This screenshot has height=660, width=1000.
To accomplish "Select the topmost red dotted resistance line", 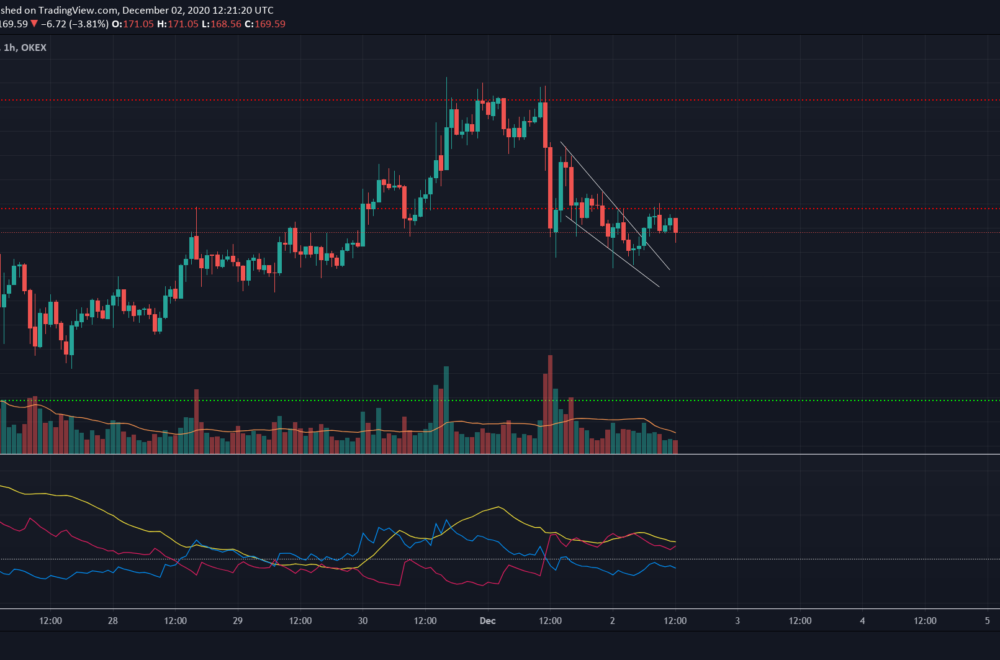I will pos(500,100).
